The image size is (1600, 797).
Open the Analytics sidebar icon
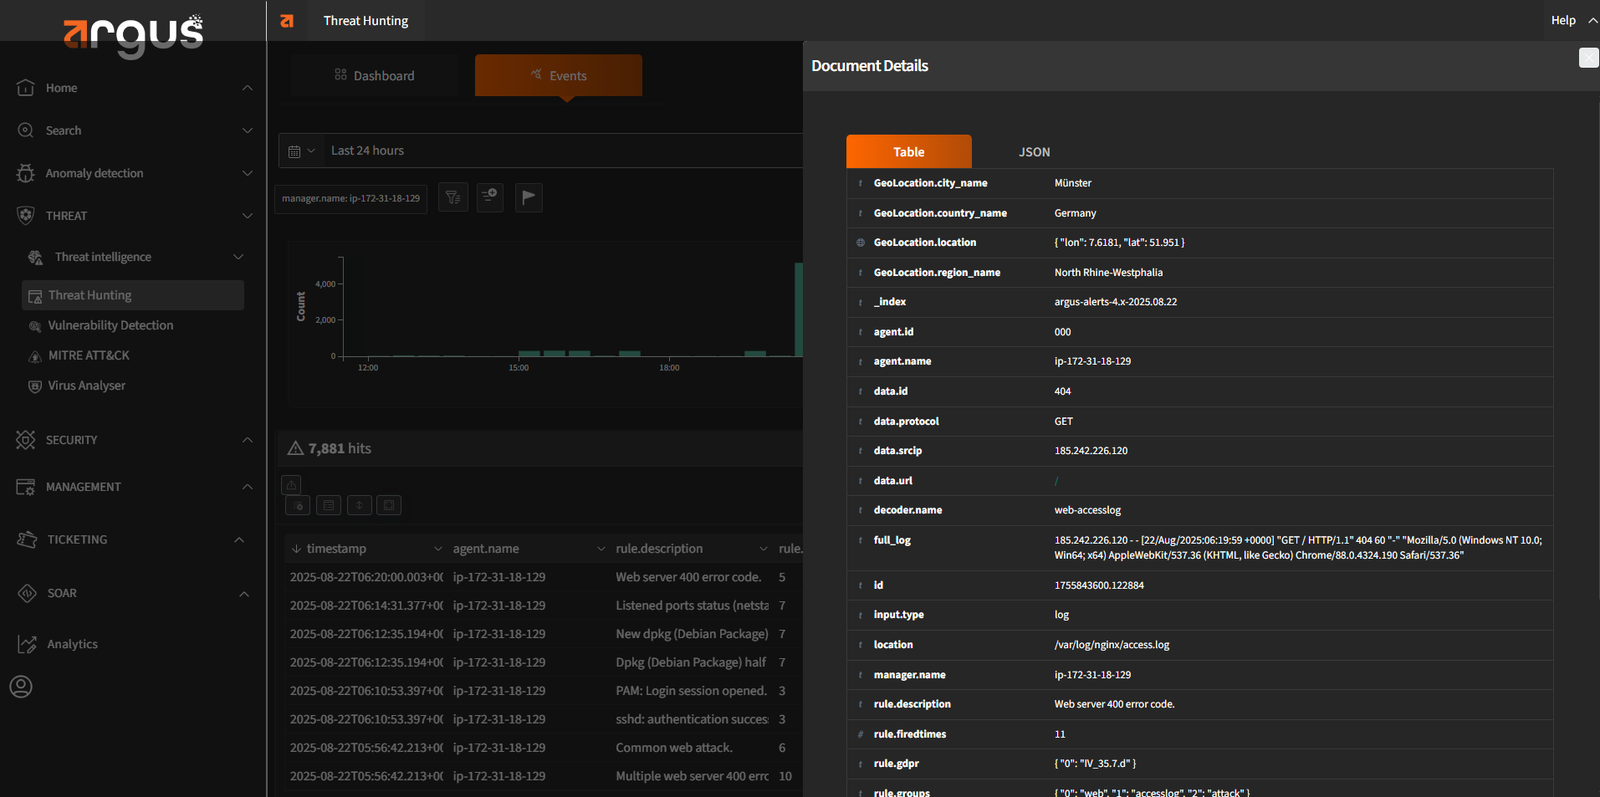click(x=27, y=644)
